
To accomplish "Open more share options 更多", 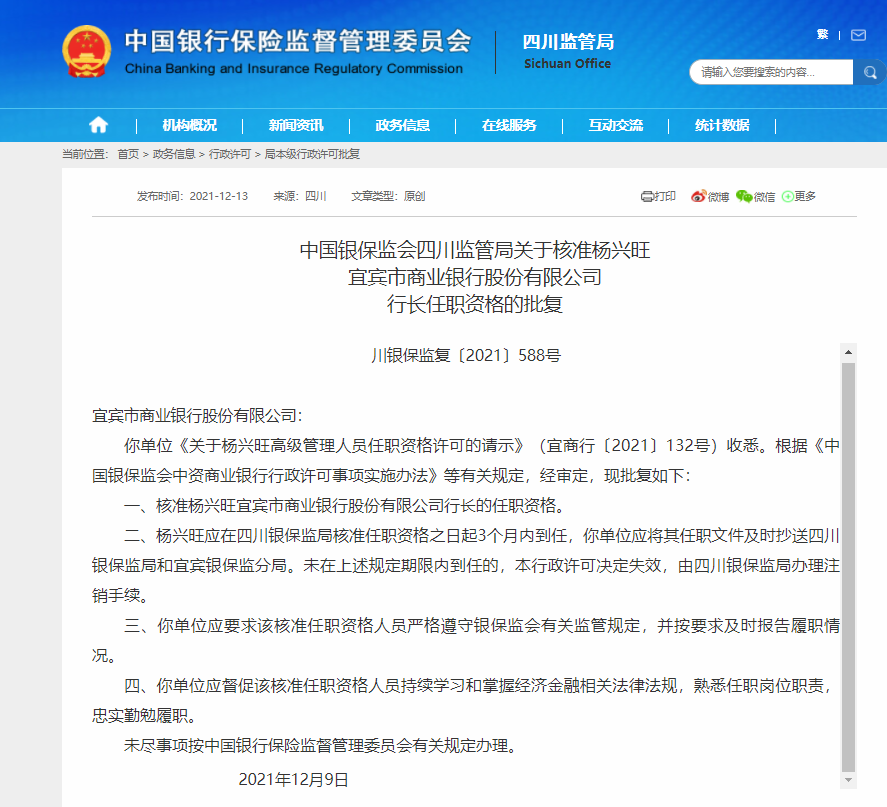I will tap(799, 197).
